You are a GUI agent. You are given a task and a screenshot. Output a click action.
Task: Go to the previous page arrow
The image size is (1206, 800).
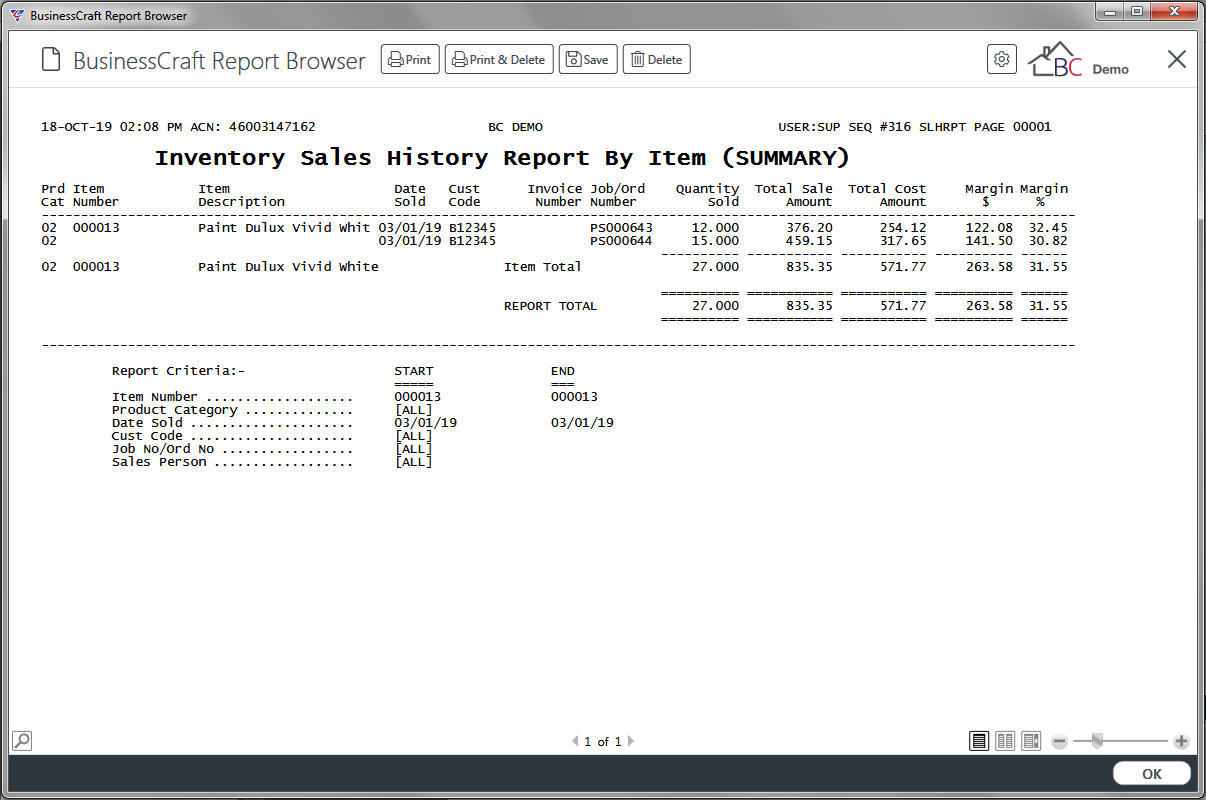[x=575, y=741]
